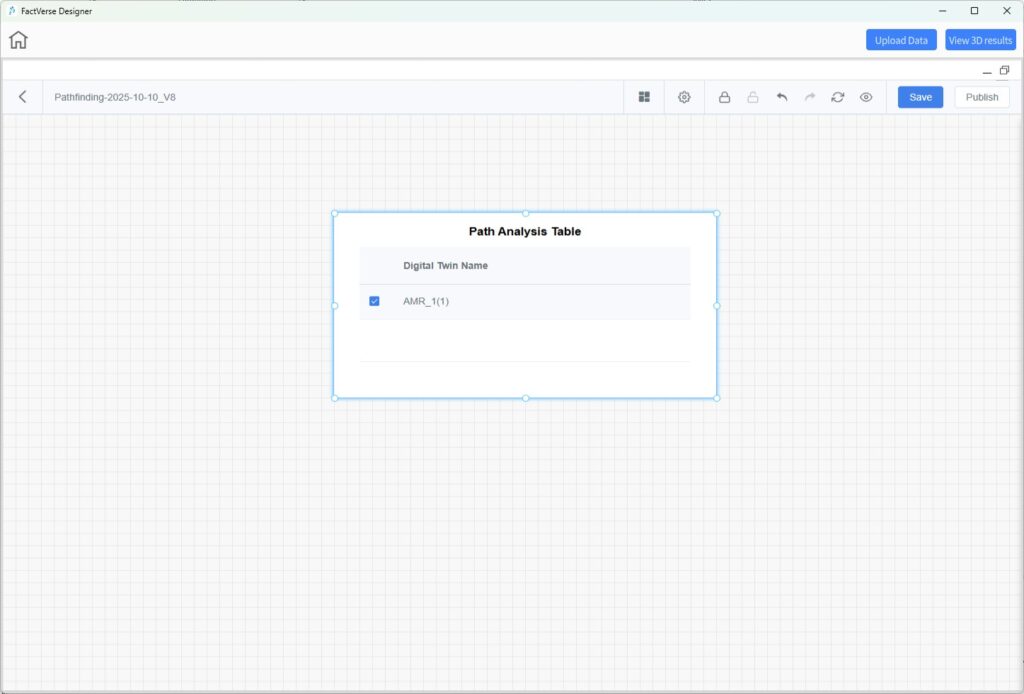Image resolution: width=1024 pixels, height=694 pixels.
Task: Open View 3D results
Action: [x=980, y=40]
